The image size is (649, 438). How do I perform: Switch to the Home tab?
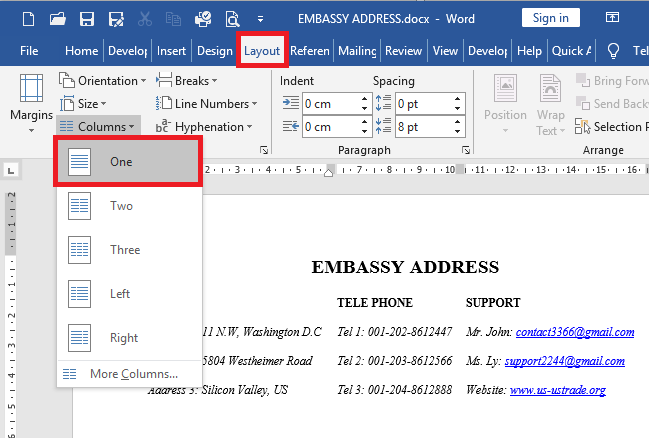click(x=82, y=51)
